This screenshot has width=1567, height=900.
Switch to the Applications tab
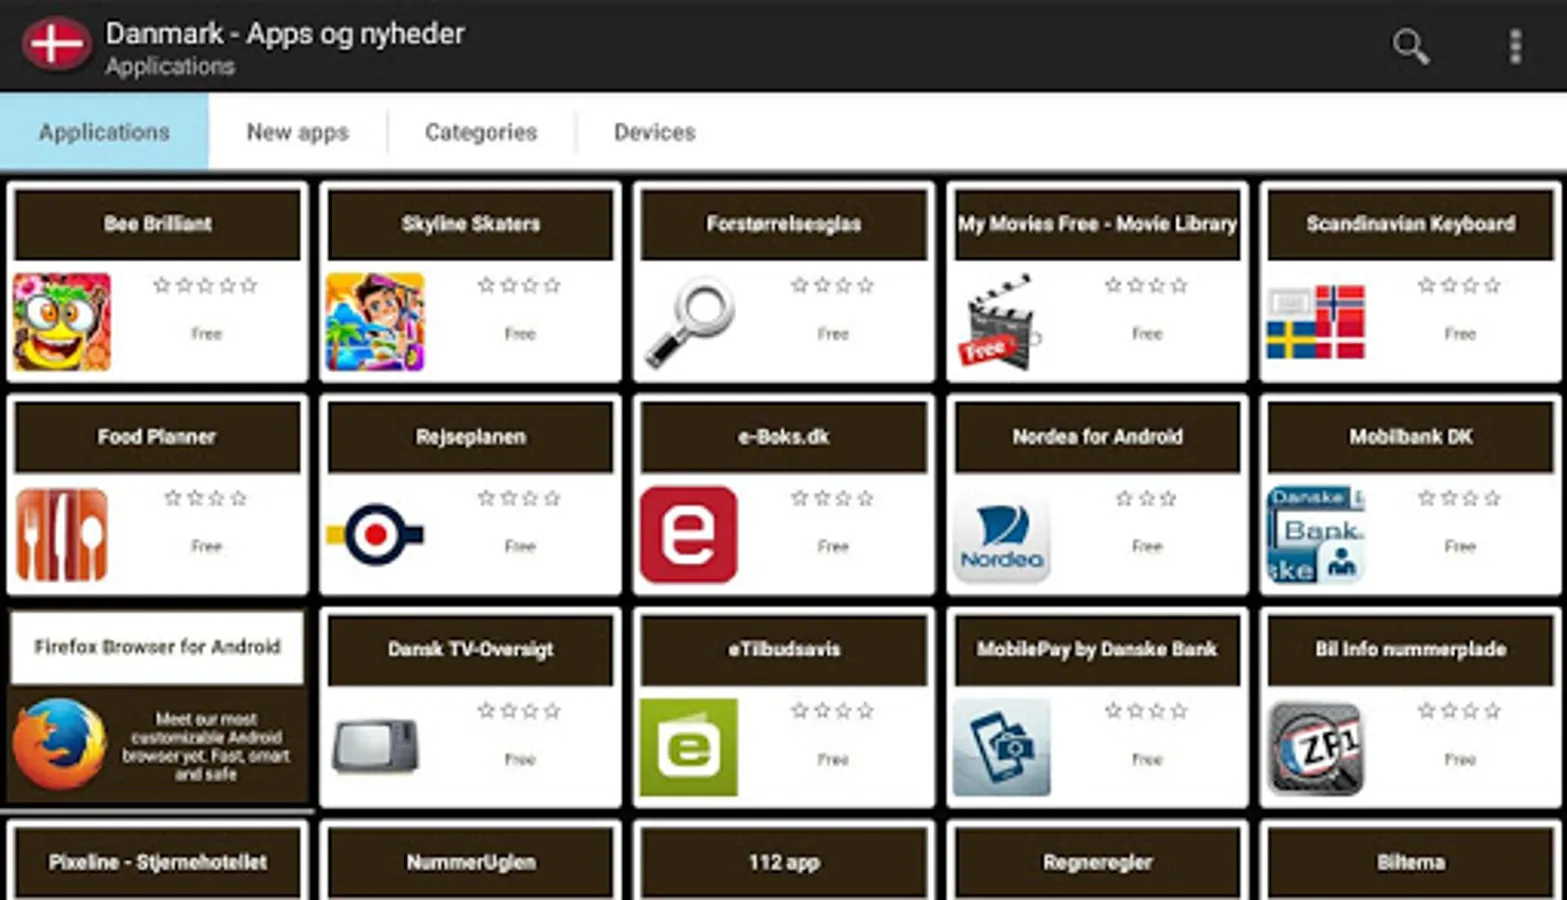click(x=104, y=132)
